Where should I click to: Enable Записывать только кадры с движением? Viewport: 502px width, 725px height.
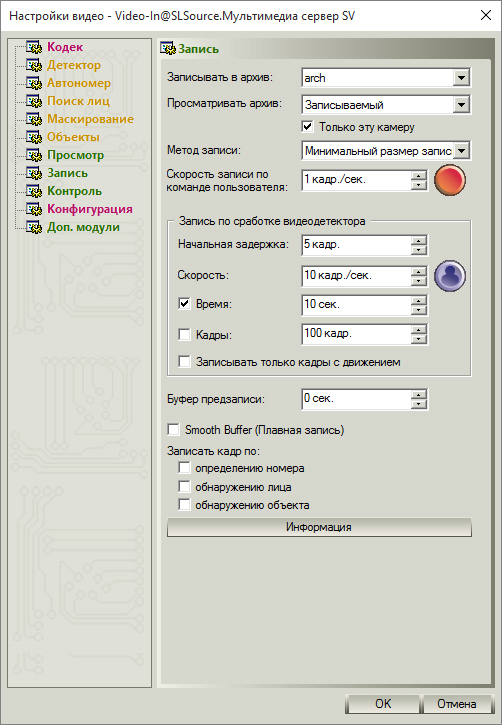[184, 362]
